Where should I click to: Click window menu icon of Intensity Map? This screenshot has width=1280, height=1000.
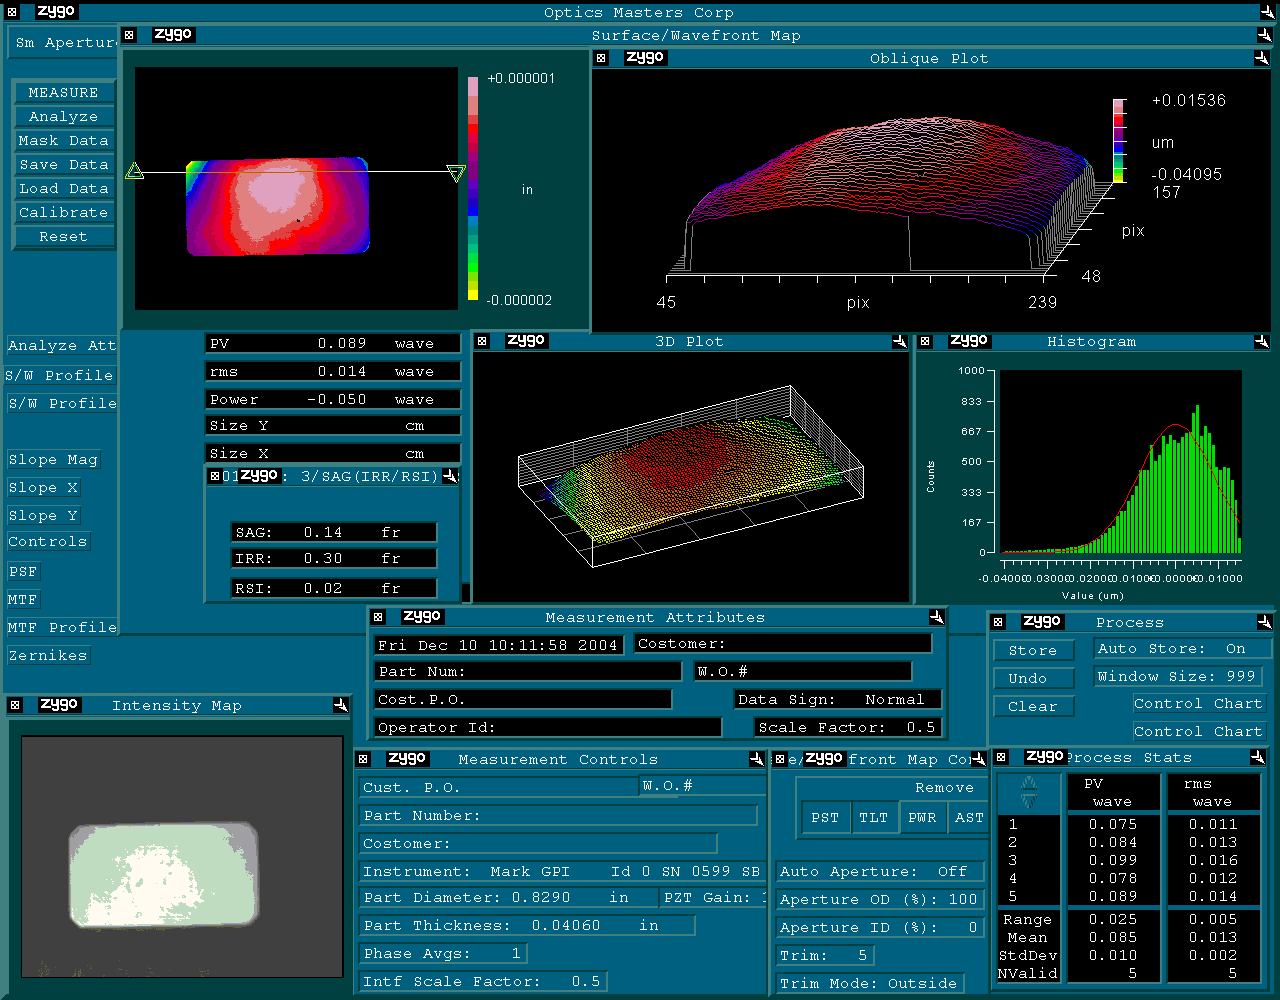point(15,705)
